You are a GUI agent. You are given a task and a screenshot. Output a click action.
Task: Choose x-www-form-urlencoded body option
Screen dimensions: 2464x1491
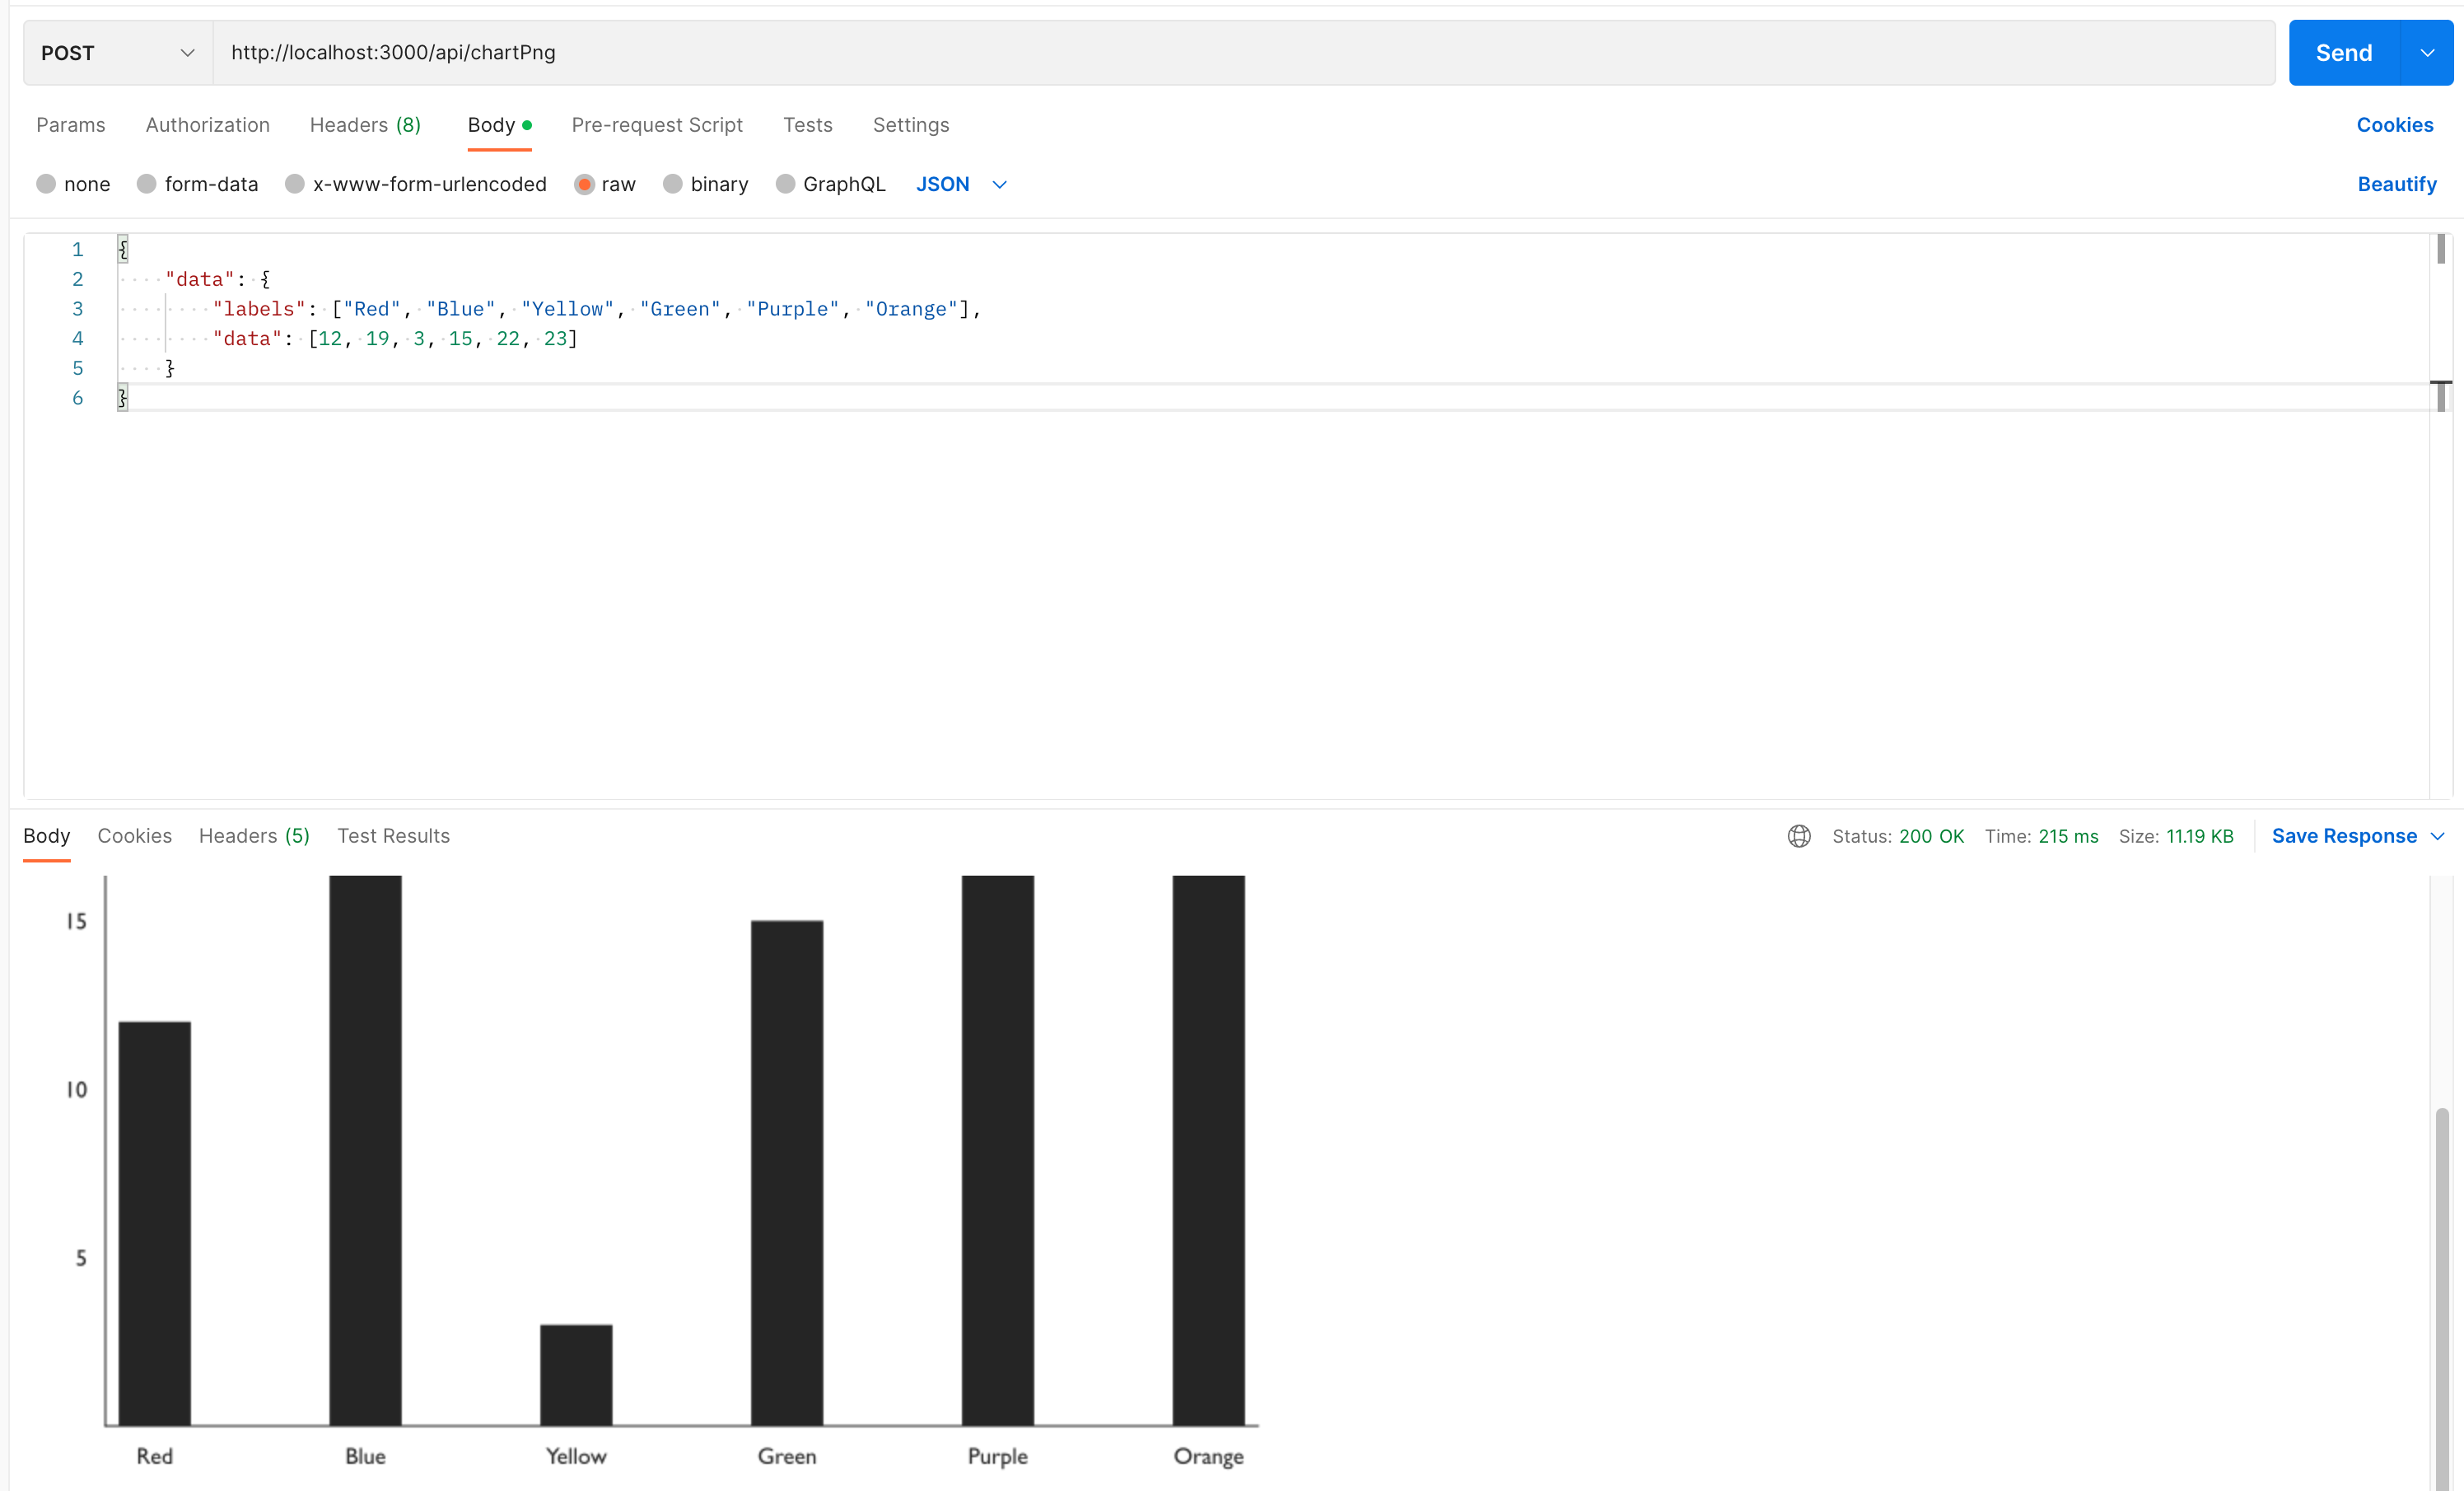295,184
